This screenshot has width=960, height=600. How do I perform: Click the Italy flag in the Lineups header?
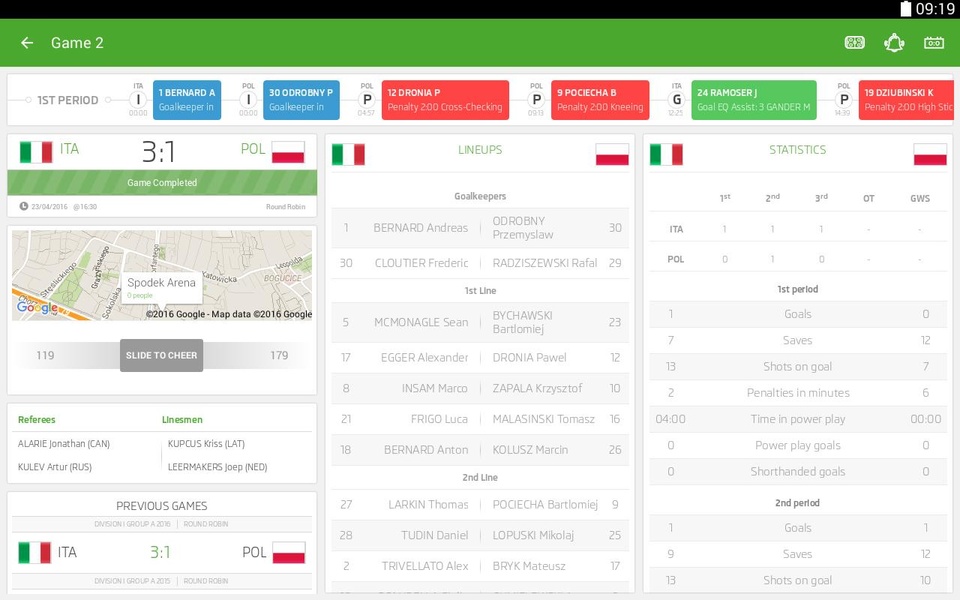pyautogui.click(x=348, y=154)
